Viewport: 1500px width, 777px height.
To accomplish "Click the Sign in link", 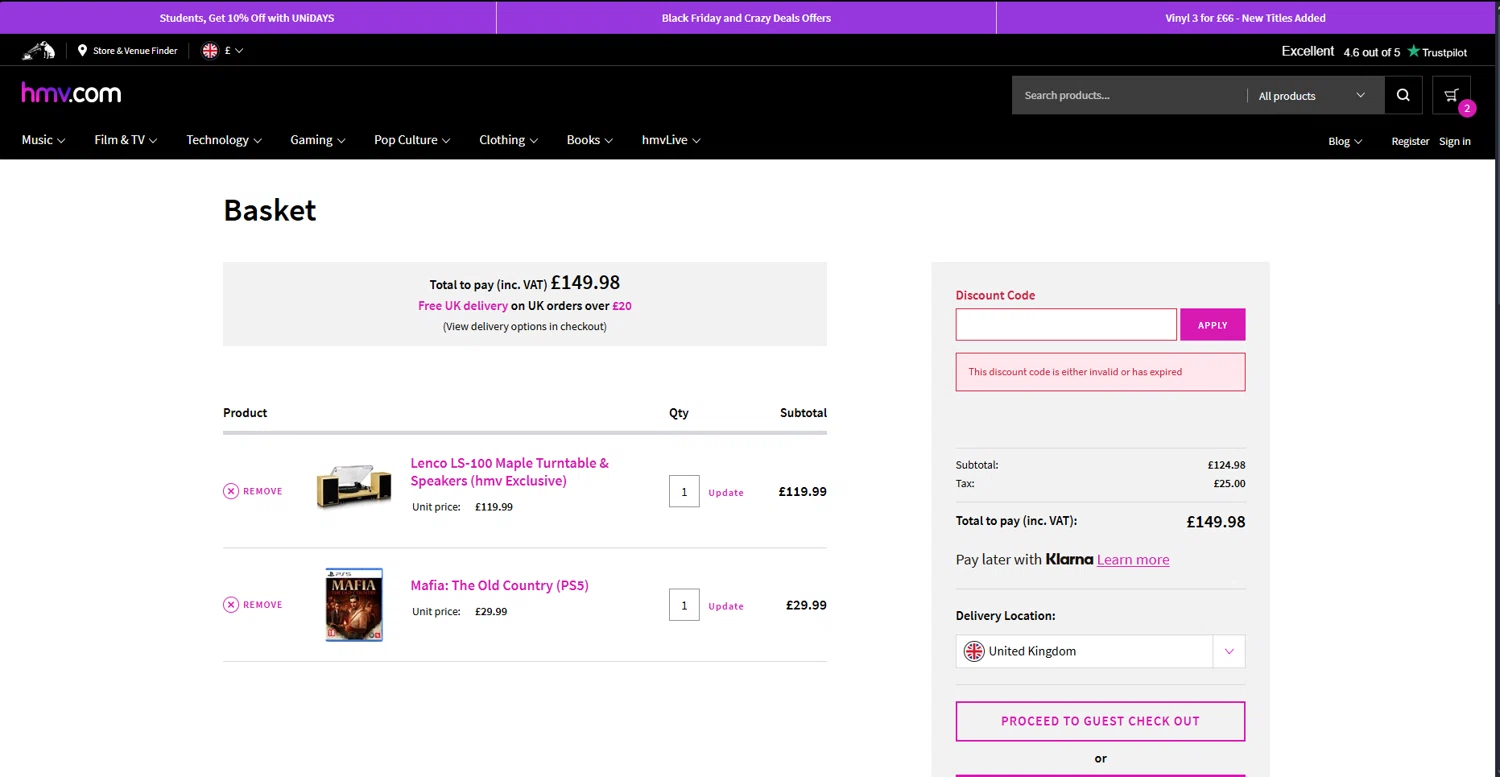I will coord(1455,141).
